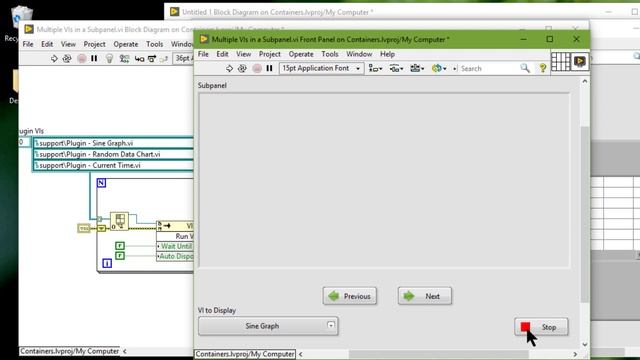
Task: Open the View menu in Front Panel window
Action: (x=243, y=54)
